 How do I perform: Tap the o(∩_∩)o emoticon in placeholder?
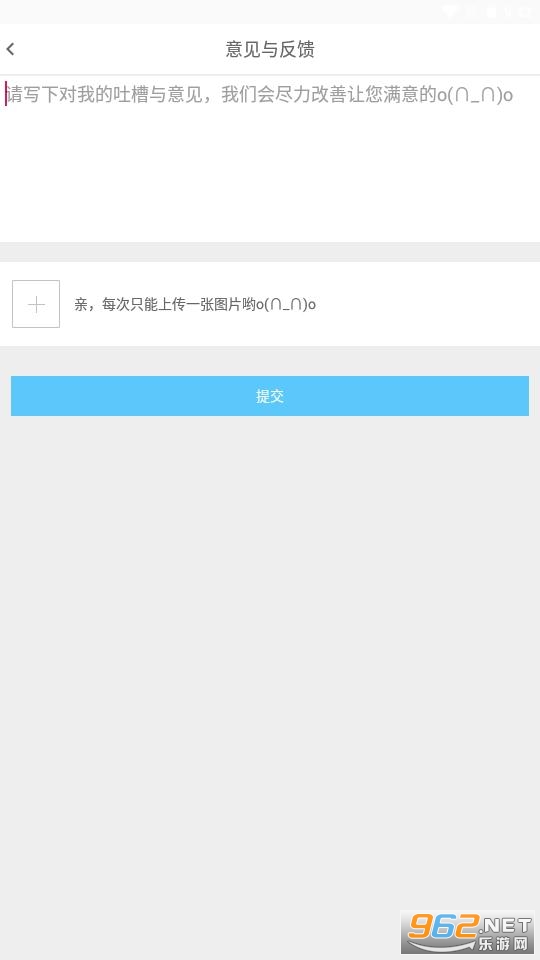click(474, 95)
